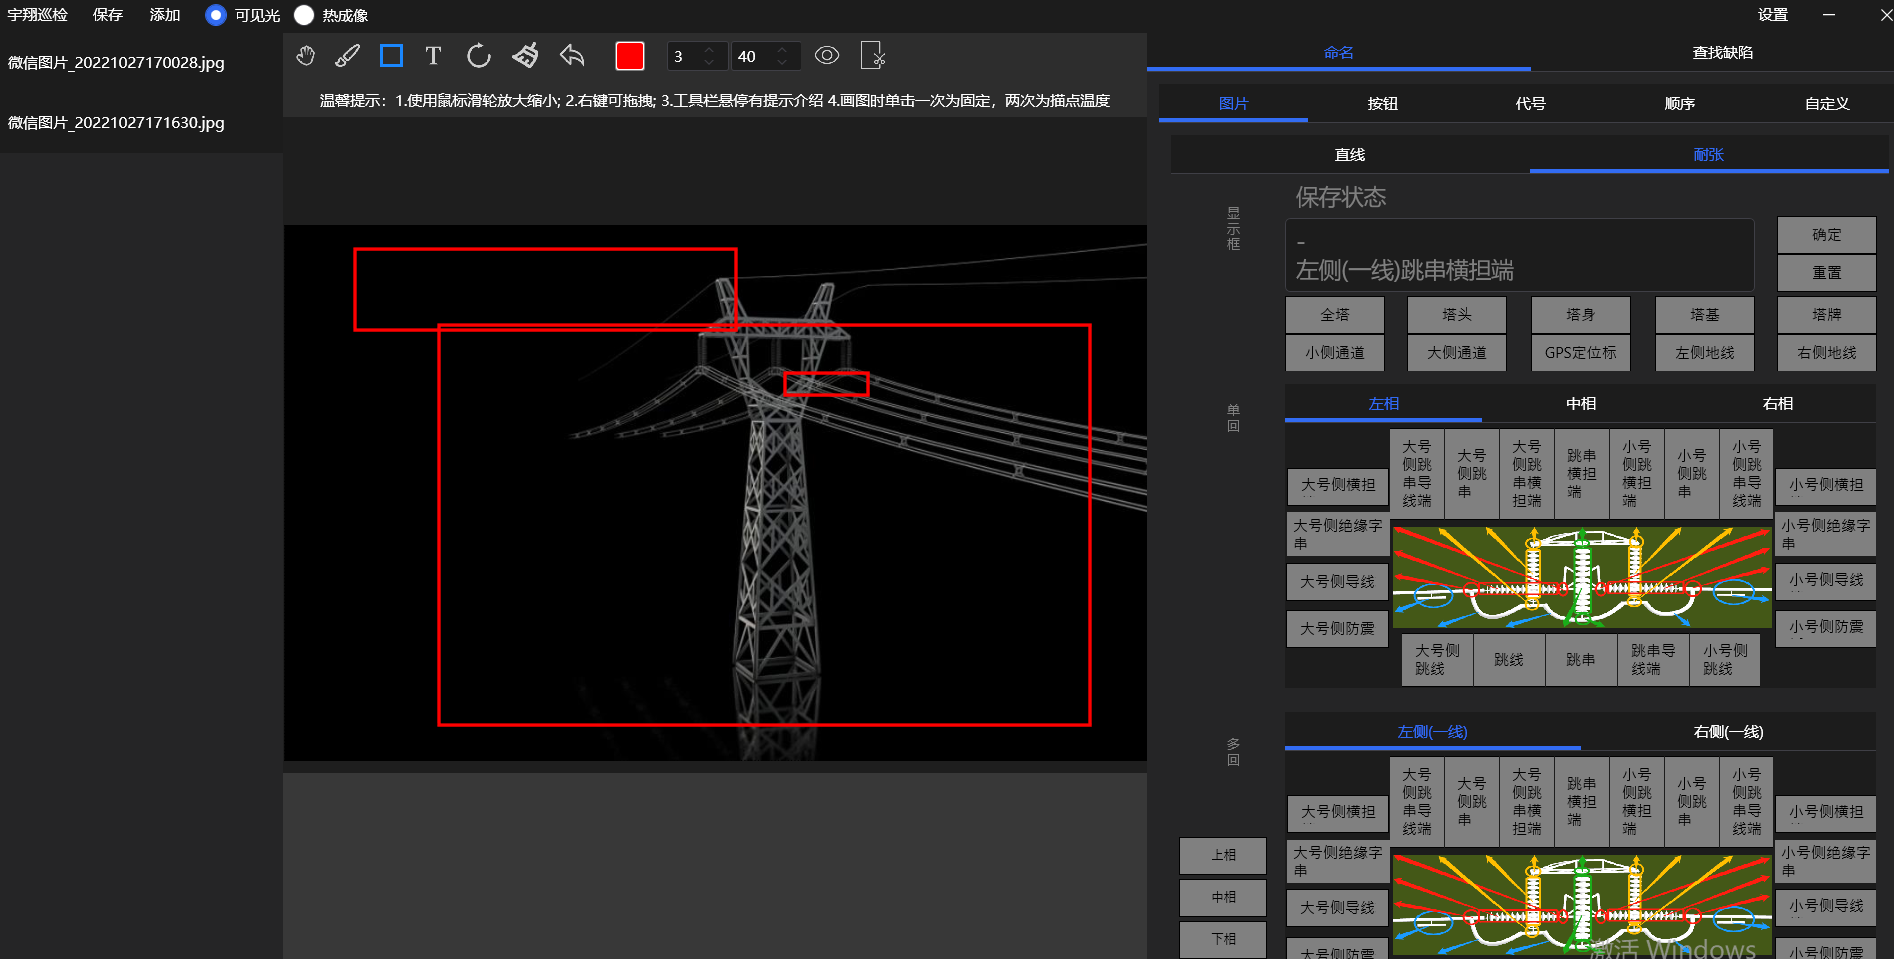The width and height of the screenshot is (1894, 959).
Task: Select the brush drawing tool
Action: (x=347, y=56)
